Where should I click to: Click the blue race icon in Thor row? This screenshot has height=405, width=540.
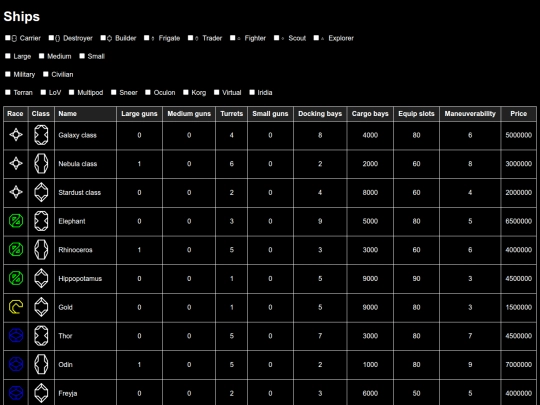point(16,336)
